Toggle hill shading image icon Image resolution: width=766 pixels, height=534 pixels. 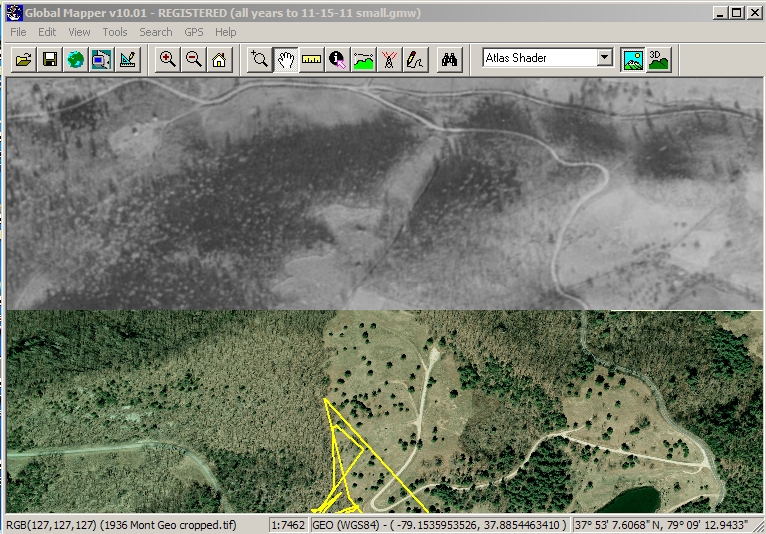tap(633, 60)
